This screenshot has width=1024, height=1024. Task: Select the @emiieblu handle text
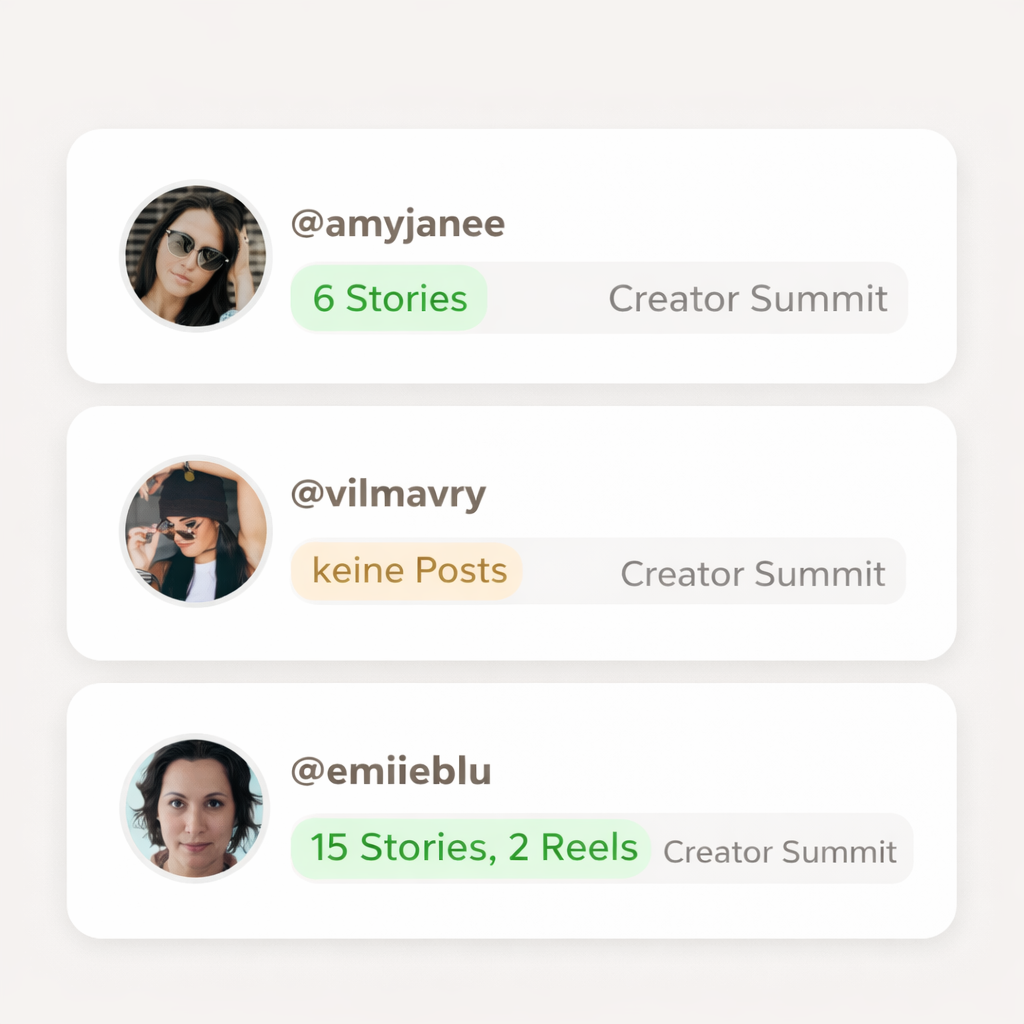coord(391,772)
